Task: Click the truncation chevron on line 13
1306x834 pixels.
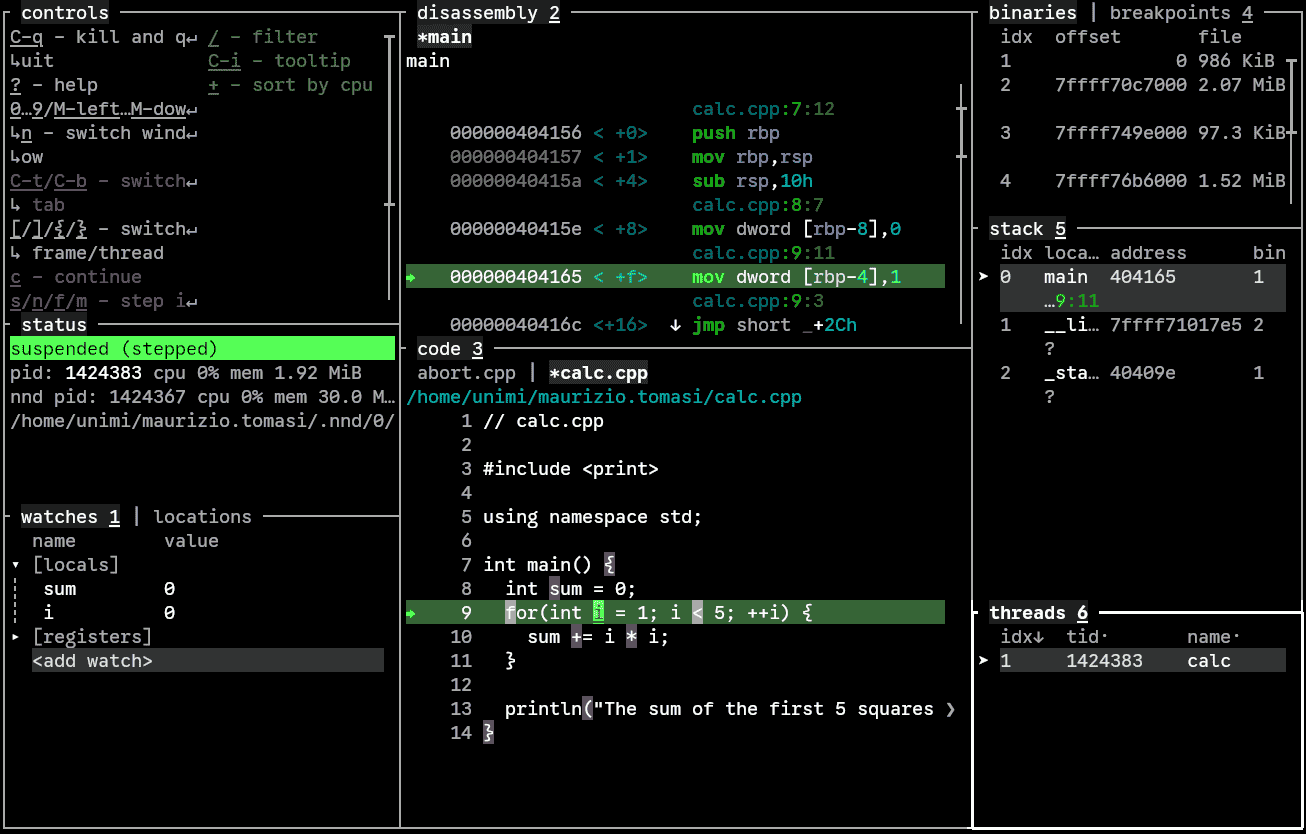Action: click(949, 709)
